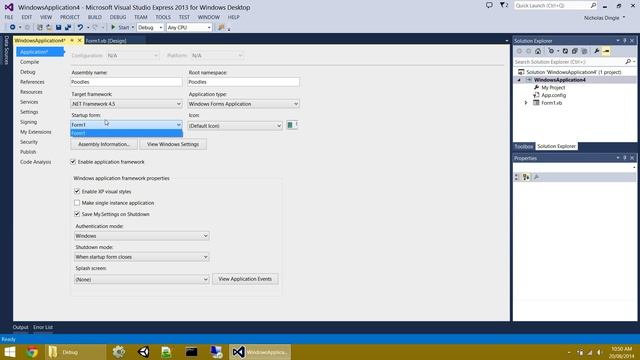The height and width of the screenshot is (360, 640).
Task: Open the Any CPU platform dropdown
Action: pos(189,27)
